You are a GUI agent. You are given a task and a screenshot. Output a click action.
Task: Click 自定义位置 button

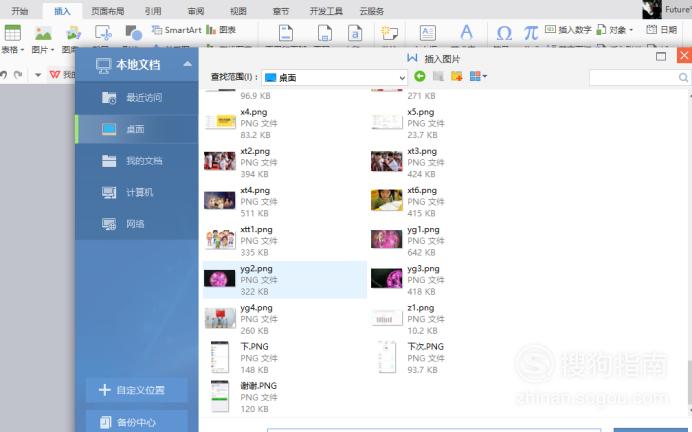[137, 390]
